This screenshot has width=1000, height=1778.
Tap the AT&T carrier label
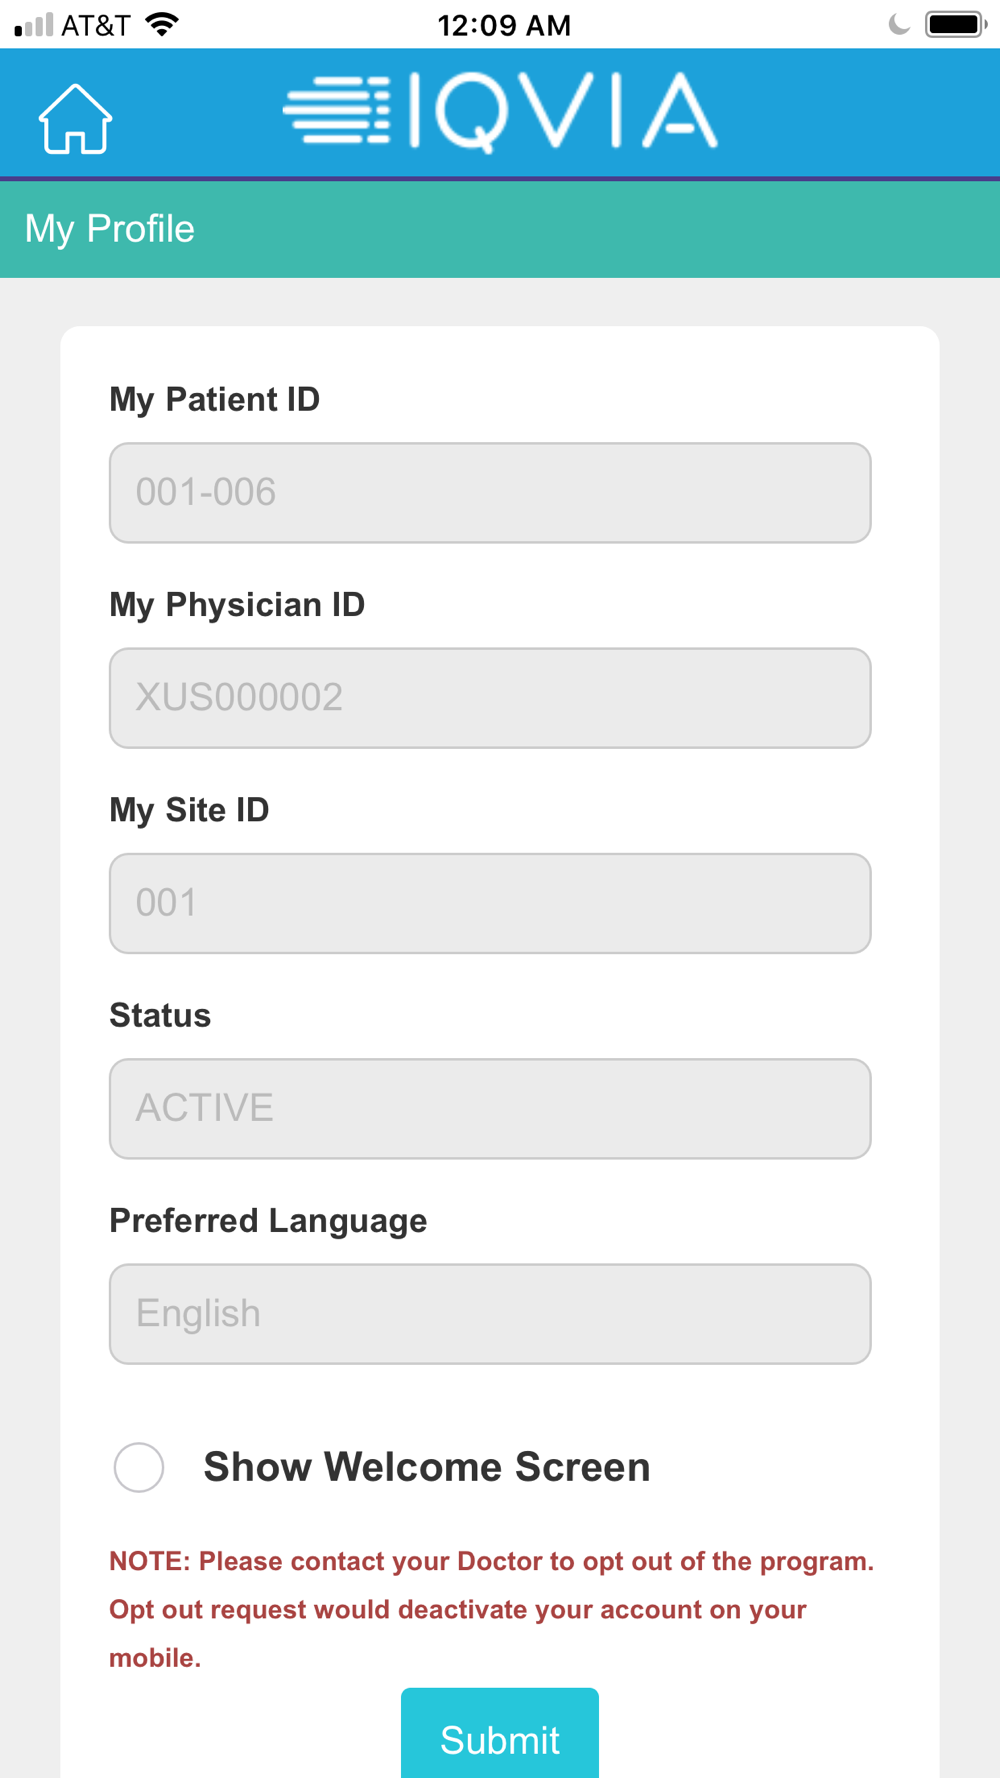pyautogui.click(x=96, y=25)
